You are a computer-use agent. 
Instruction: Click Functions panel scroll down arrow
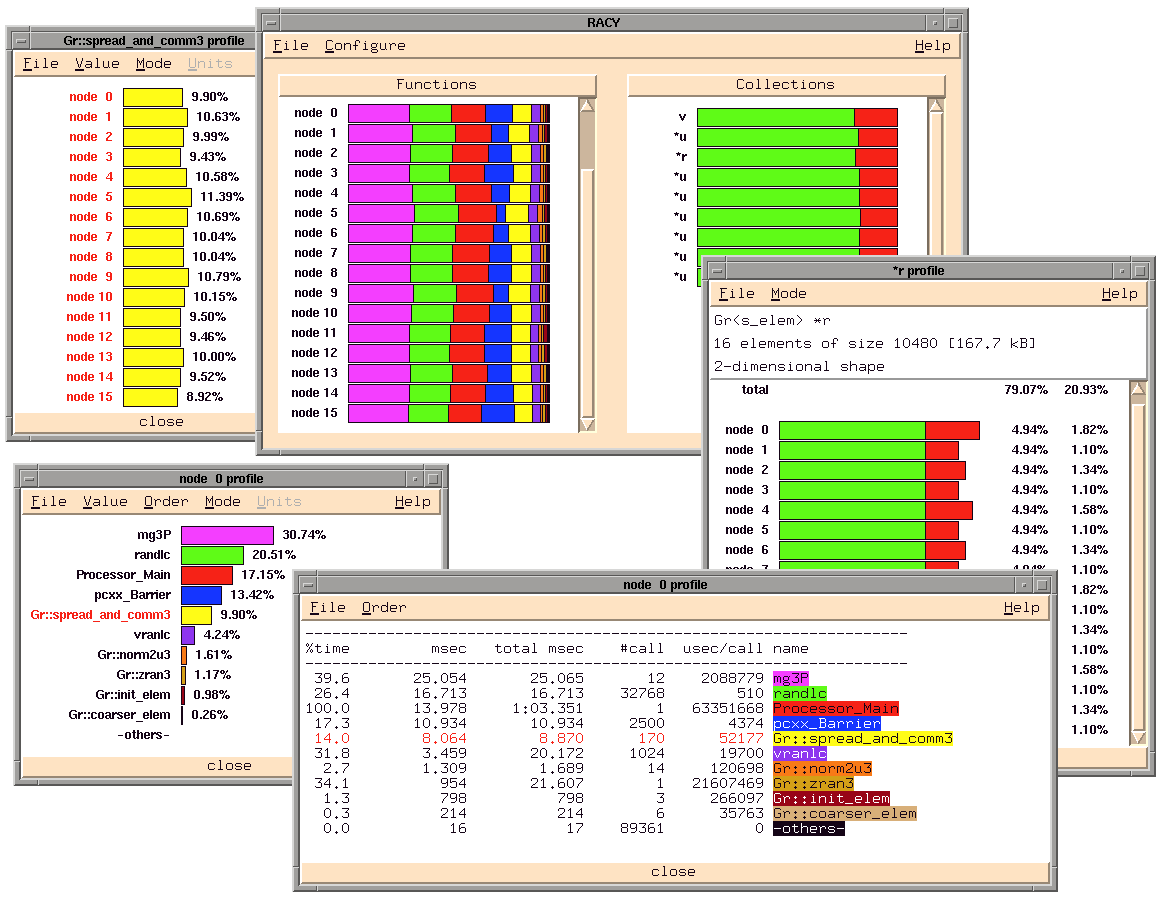click(x=587, y=424)
